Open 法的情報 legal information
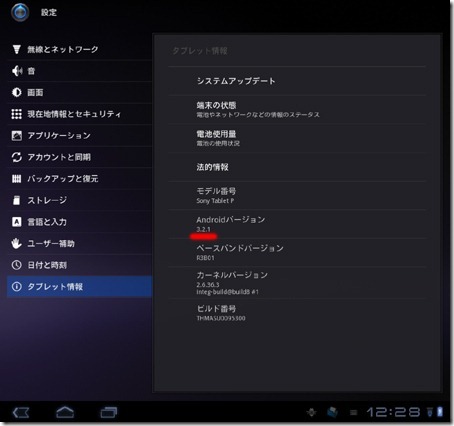This screenshot has height=426, width=454. tap(297, 167)
